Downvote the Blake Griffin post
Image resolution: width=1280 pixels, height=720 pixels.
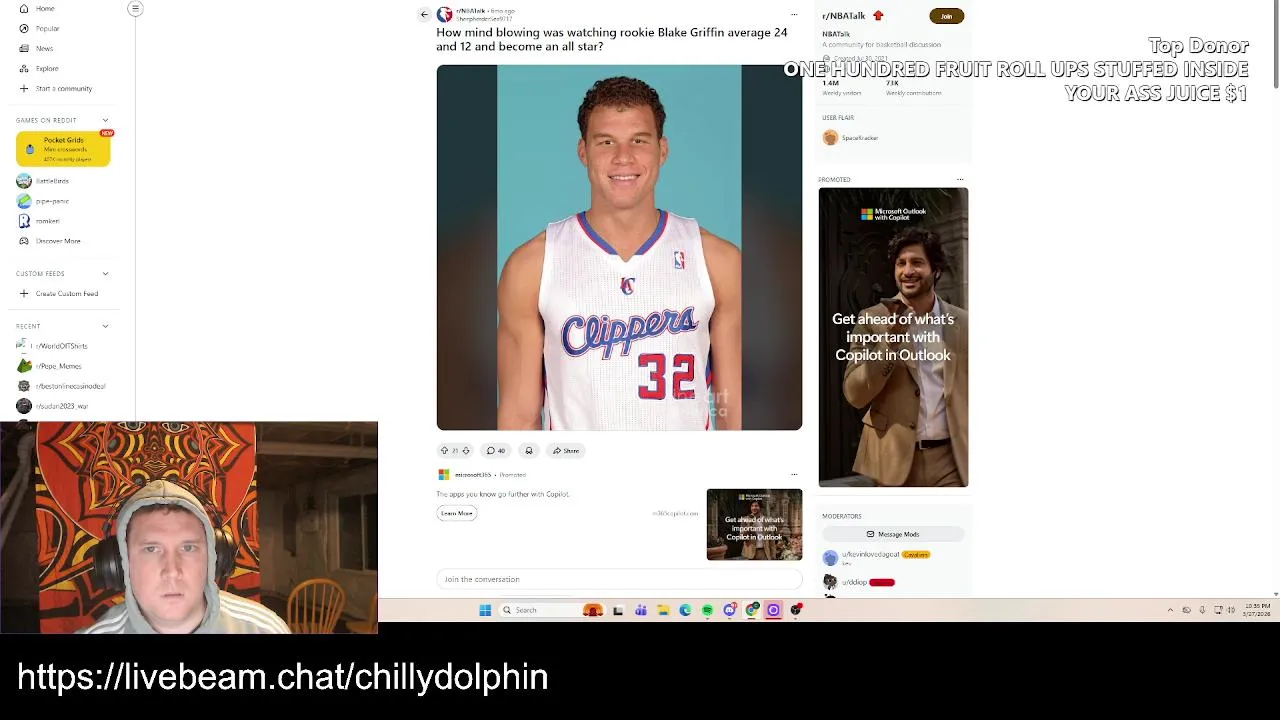click(x=466, y=451)
